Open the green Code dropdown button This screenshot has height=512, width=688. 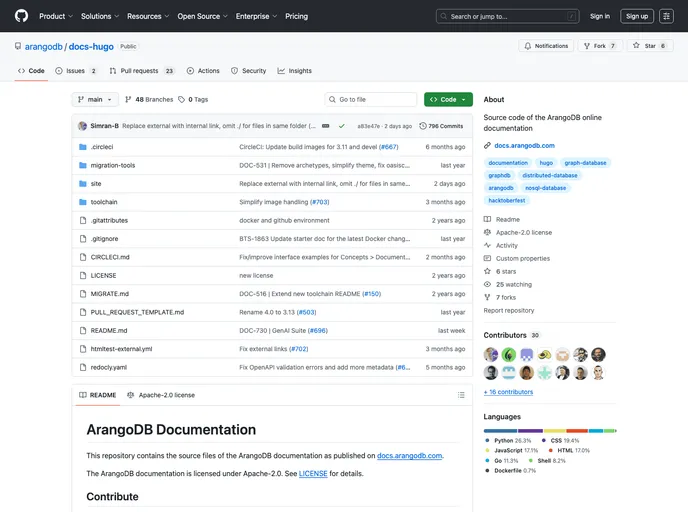(448, 100)
